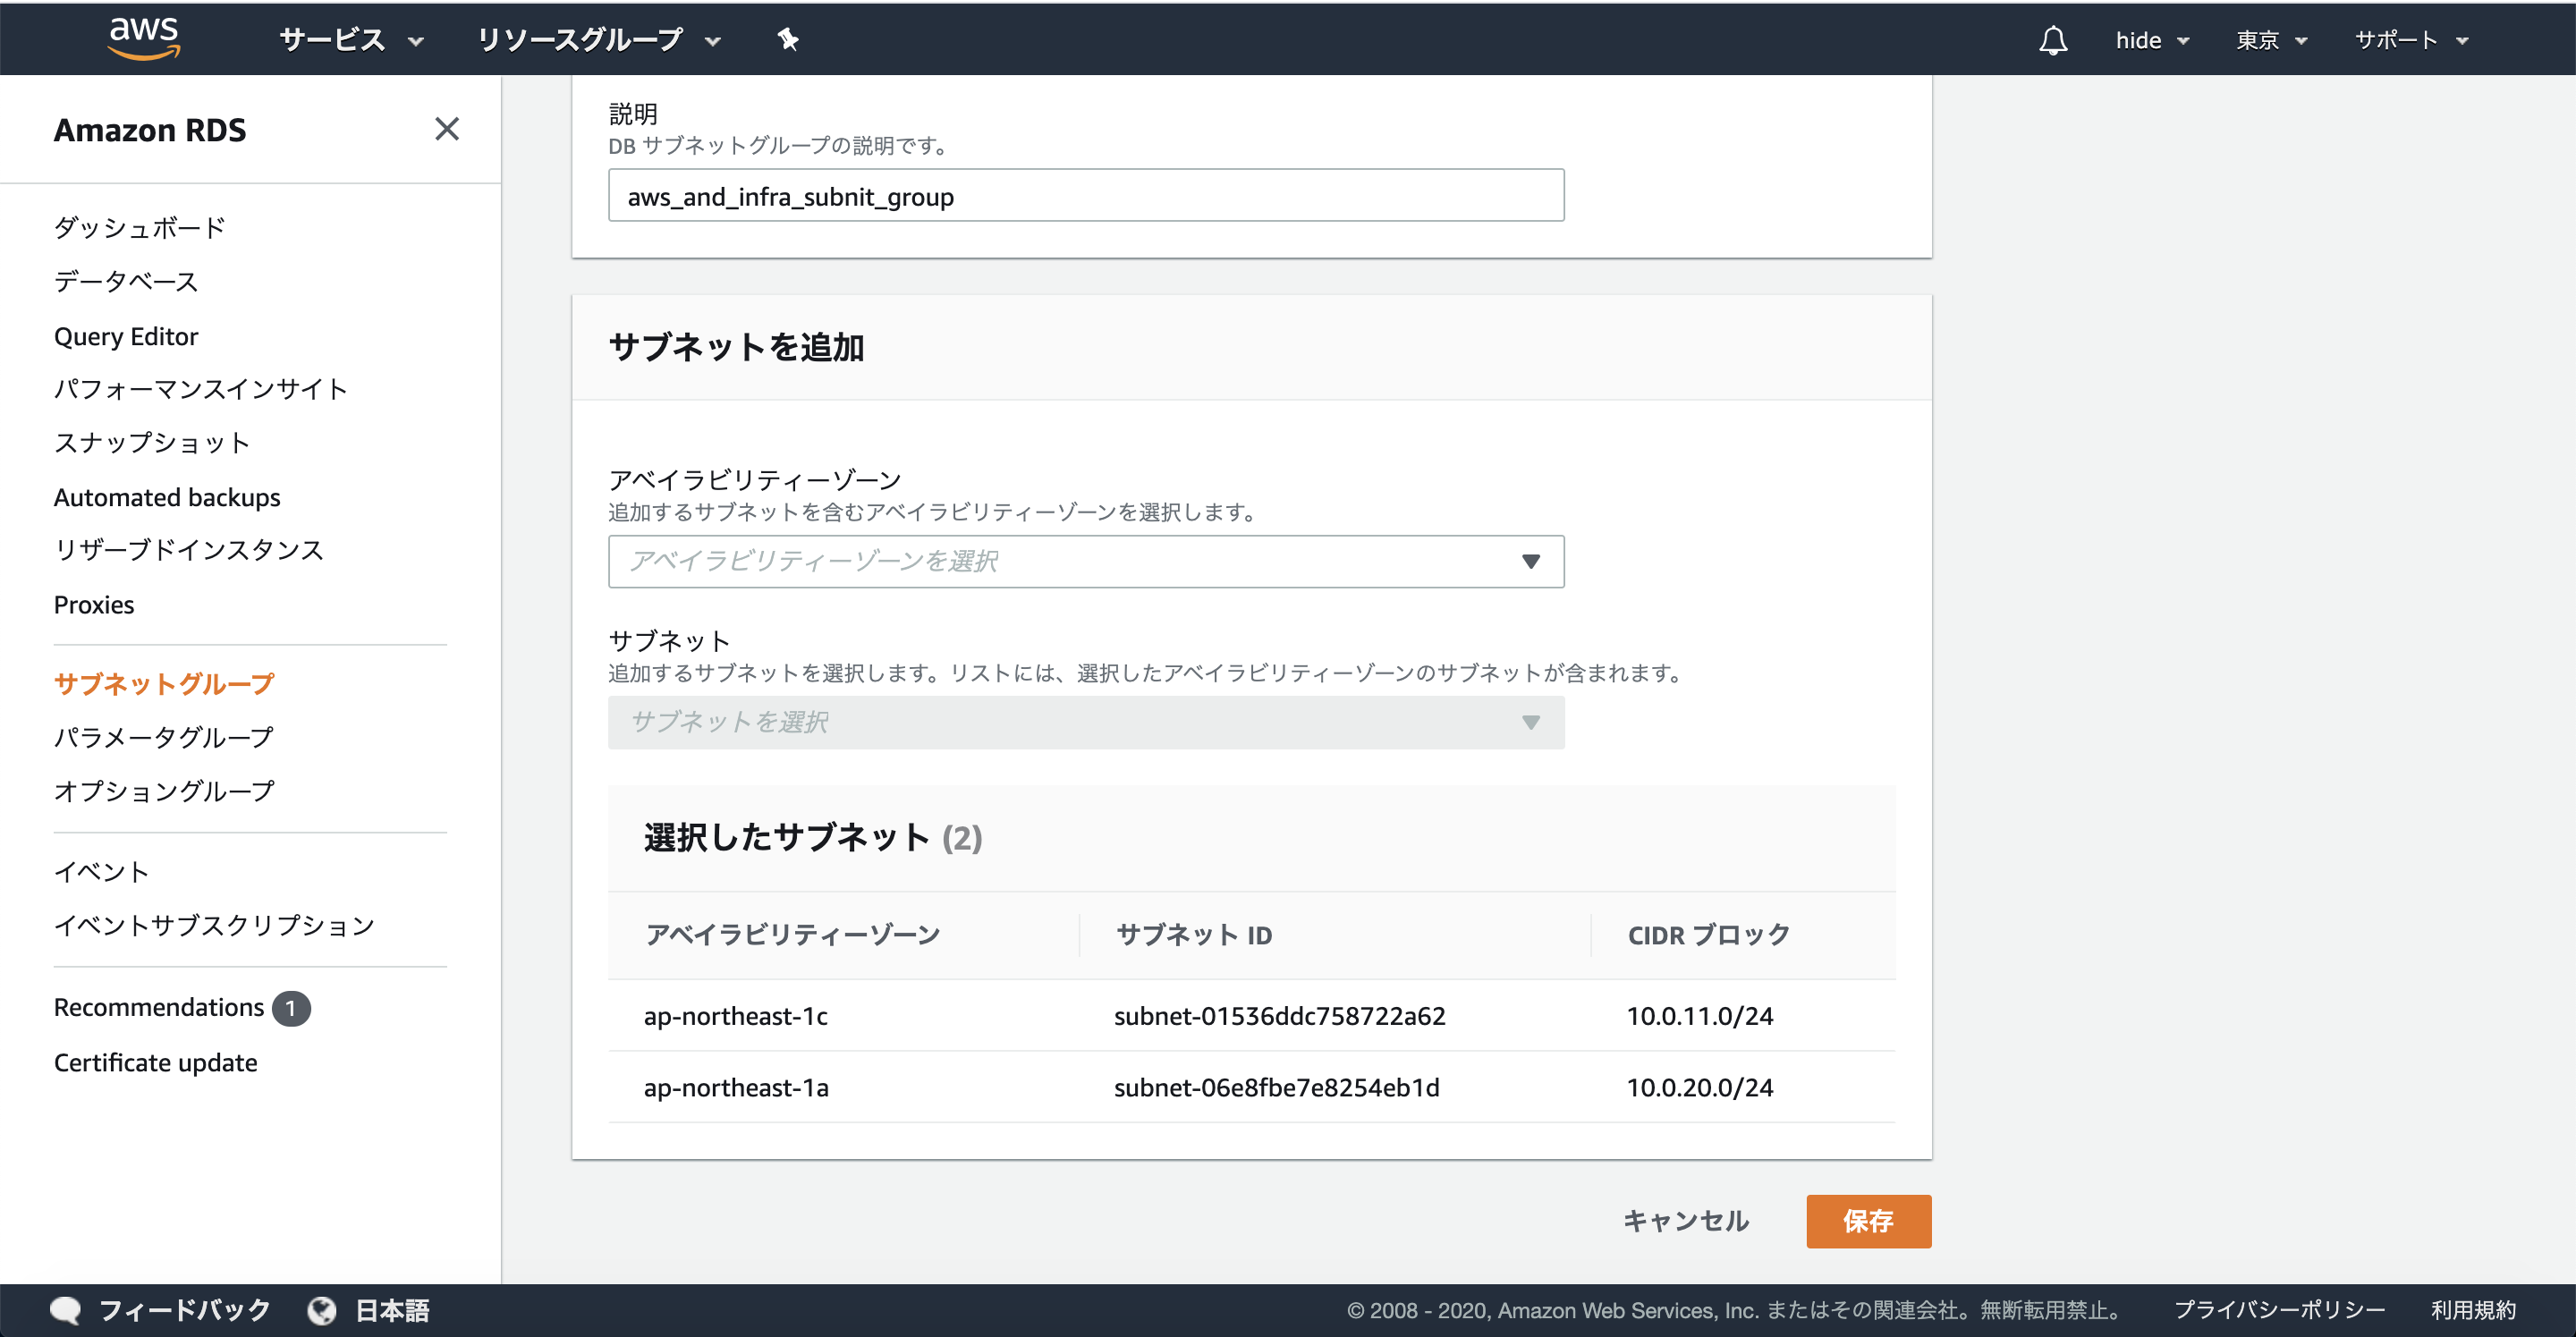Open the サブネットを選択 dropdown
Screen dimensions: 2576x1337
coord(1086,722)
